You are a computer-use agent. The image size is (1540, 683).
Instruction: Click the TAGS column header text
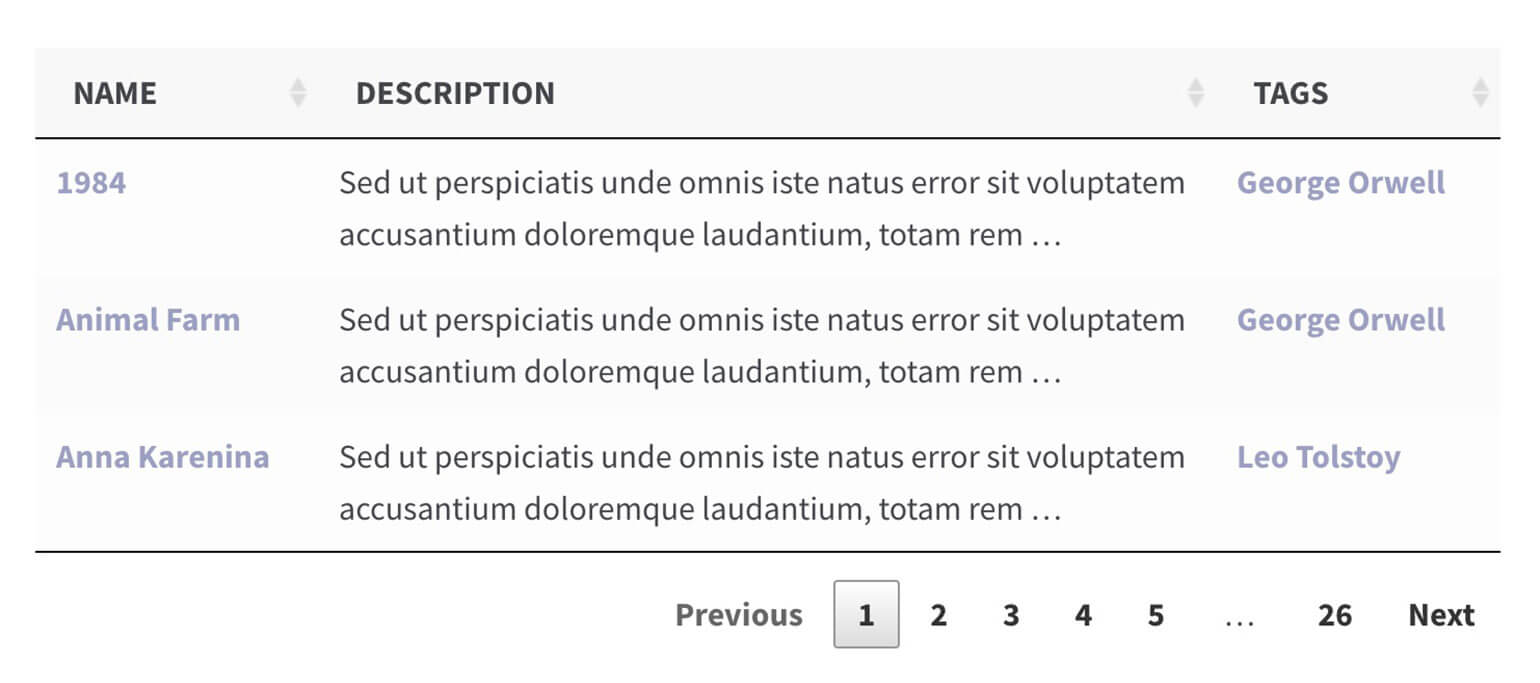pyautogui.click(x=1290, y=93)
